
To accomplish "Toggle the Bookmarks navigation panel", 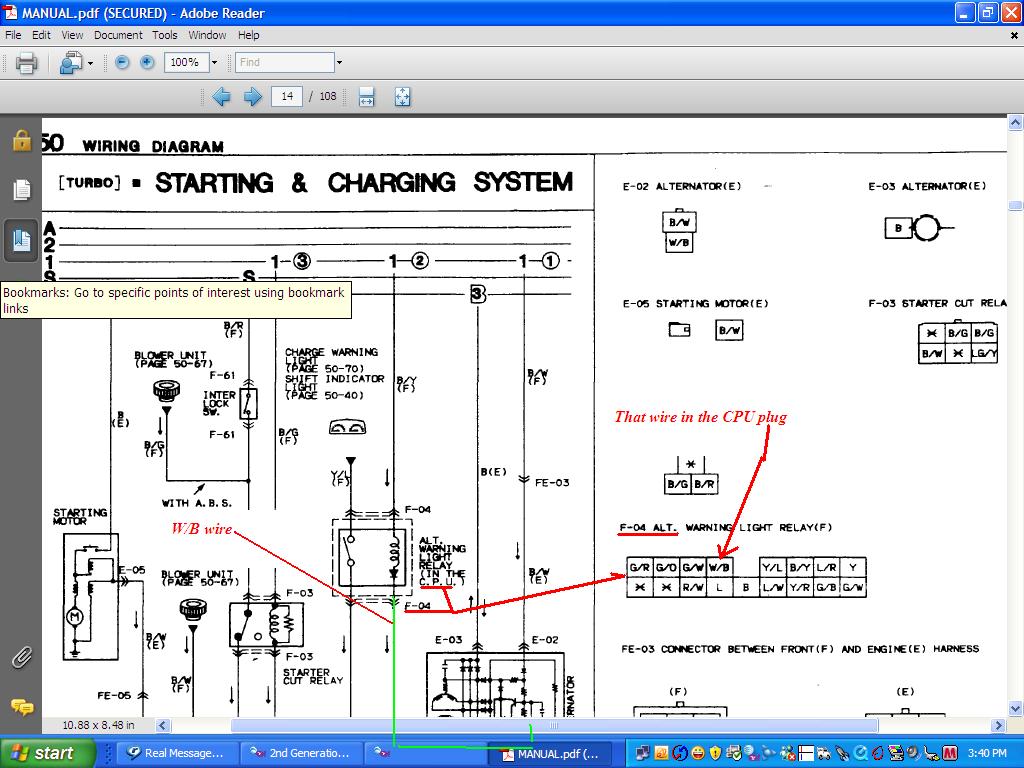I will [x=21, y=239].
